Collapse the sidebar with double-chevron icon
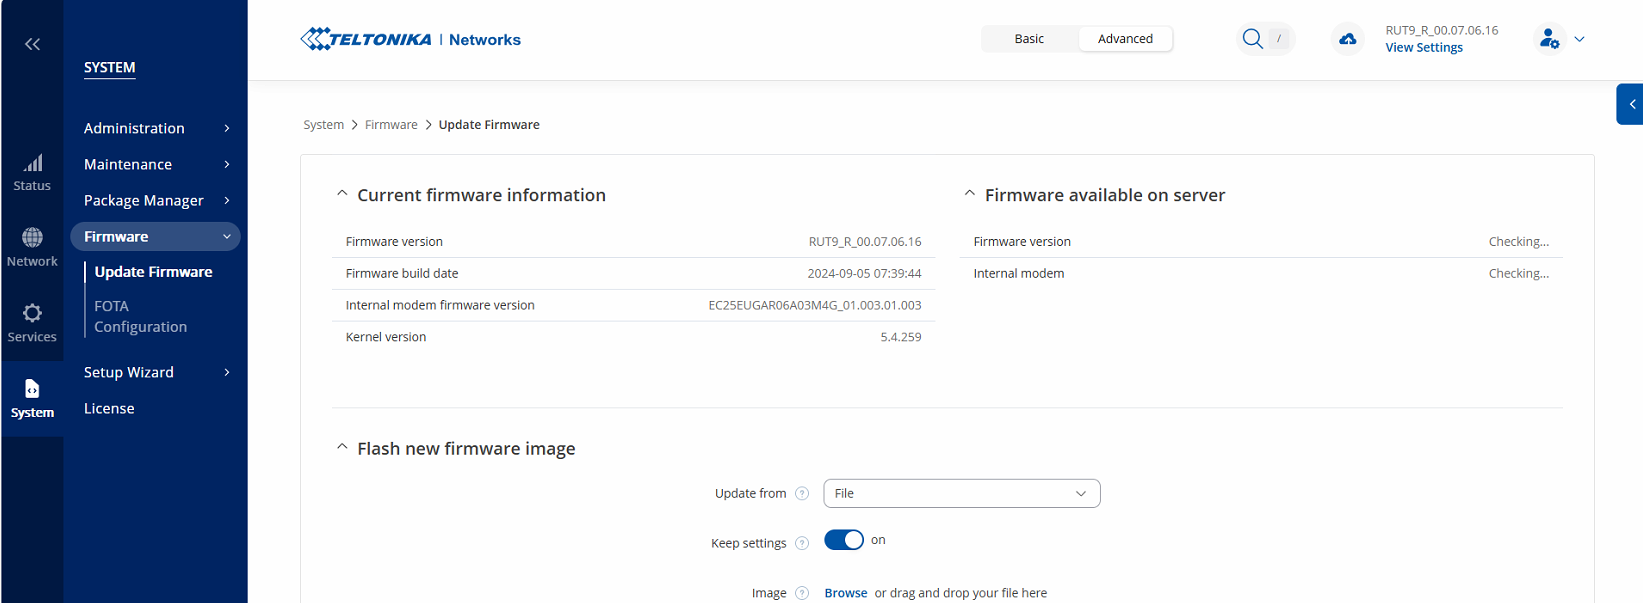Image resolution: width=1643 pixels, height=603 pixels. point(32,44)
